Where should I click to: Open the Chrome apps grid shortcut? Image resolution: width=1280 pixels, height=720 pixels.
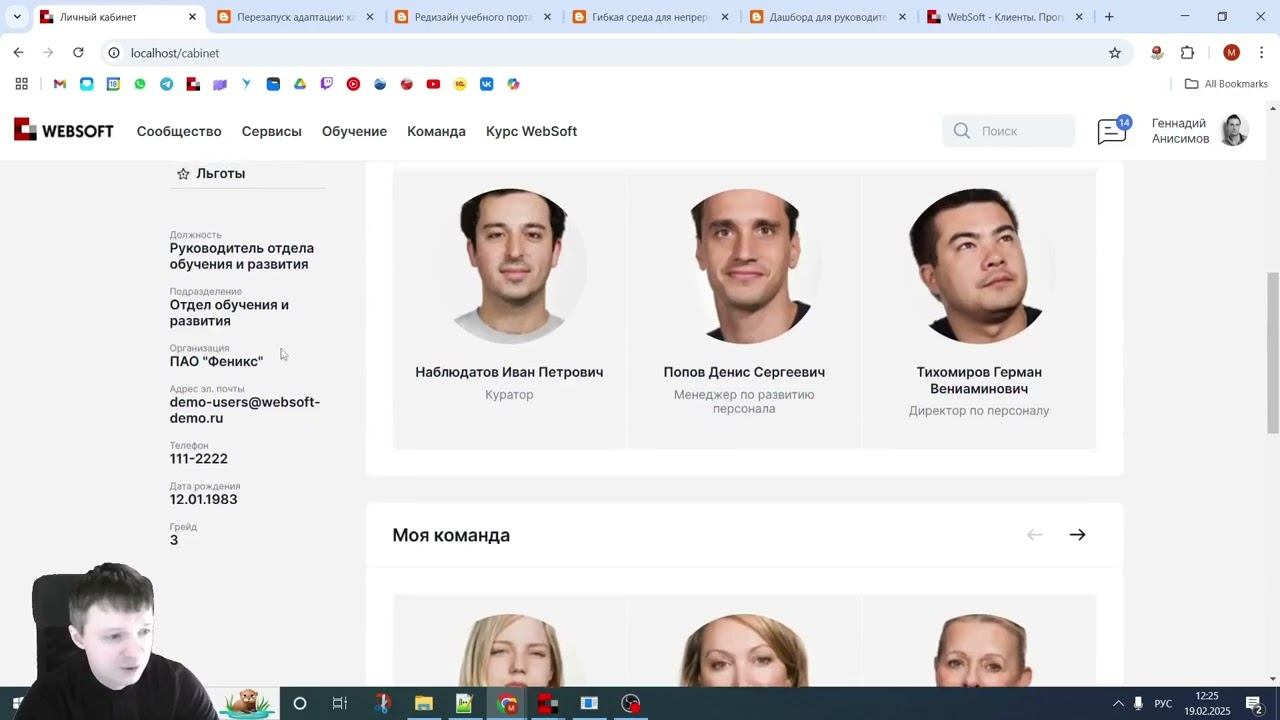(x=21, y=84)
